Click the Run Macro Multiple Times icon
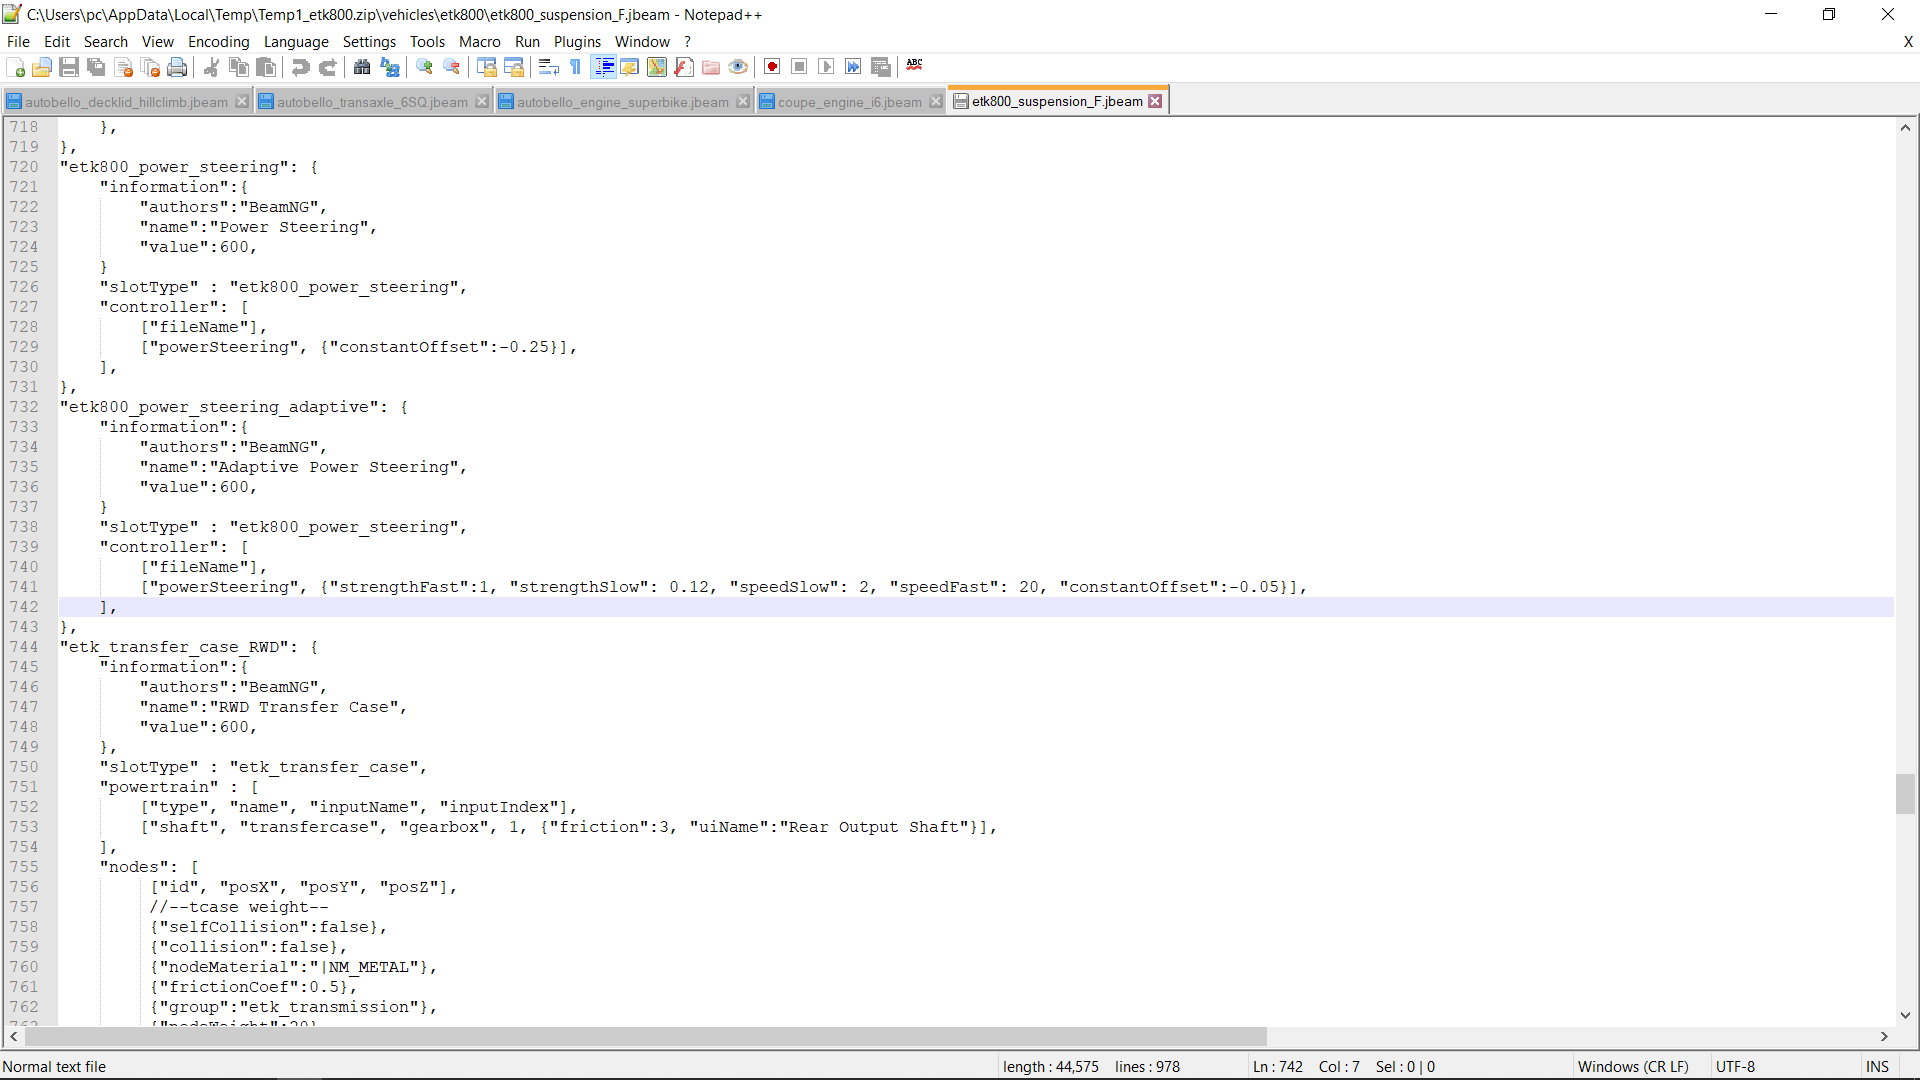Screen dimensions: 1920x1080 (853, 67)
